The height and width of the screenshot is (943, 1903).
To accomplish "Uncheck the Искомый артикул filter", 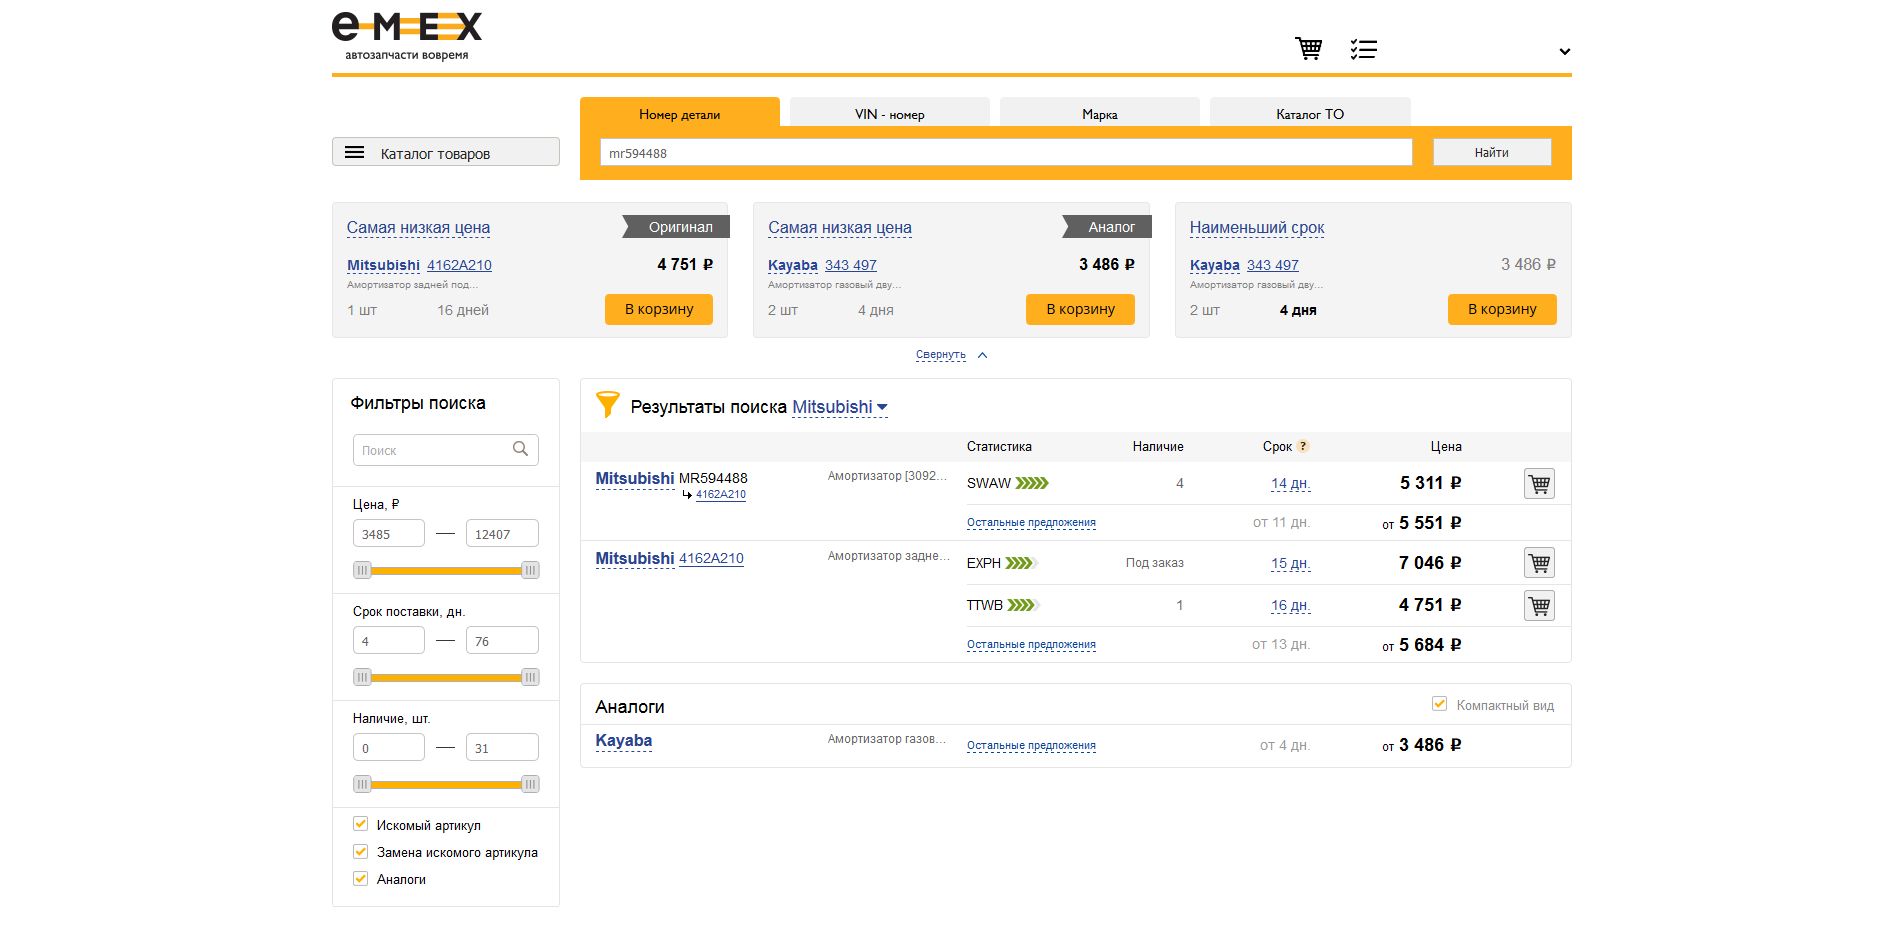I will point(360,824).
